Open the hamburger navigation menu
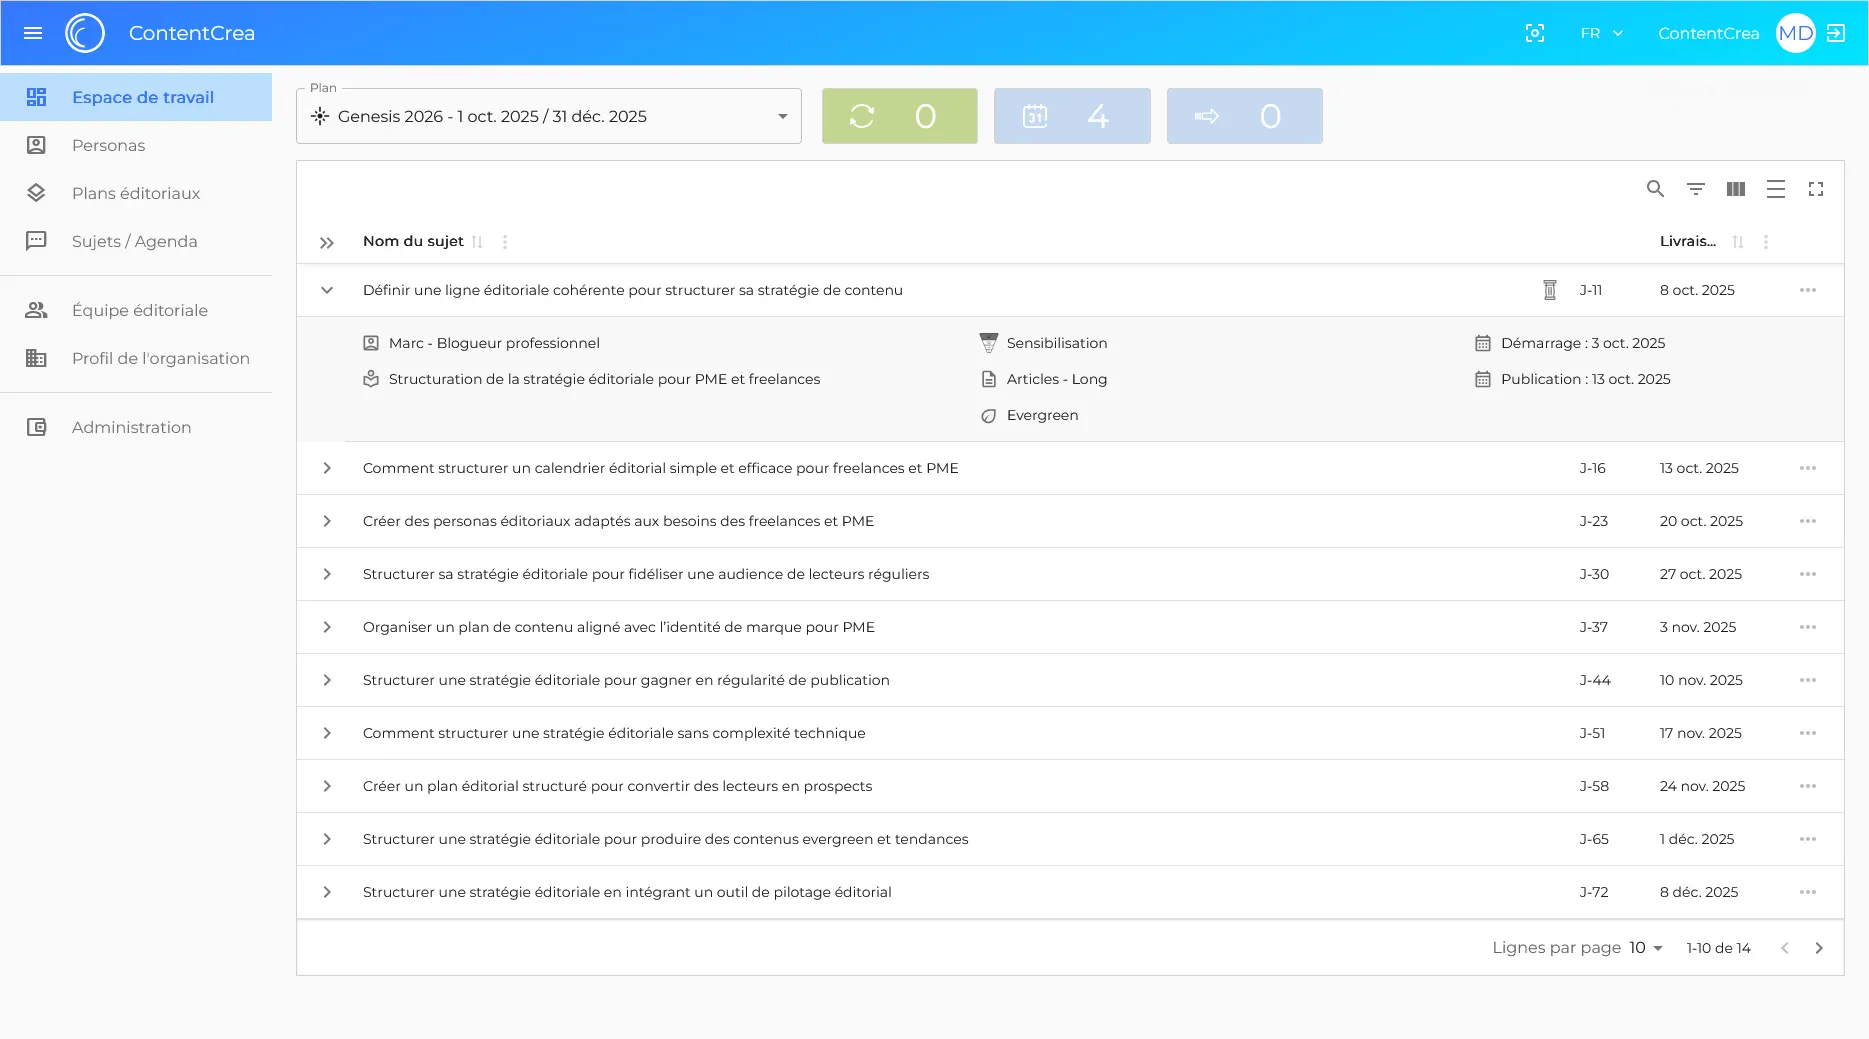 tap(33, 33)
